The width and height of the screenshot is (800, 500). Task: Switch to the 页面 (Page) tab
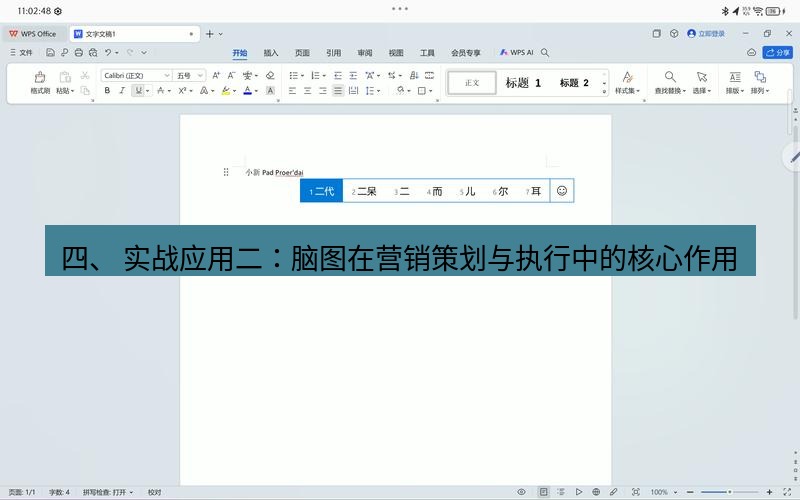click(302, 53)
